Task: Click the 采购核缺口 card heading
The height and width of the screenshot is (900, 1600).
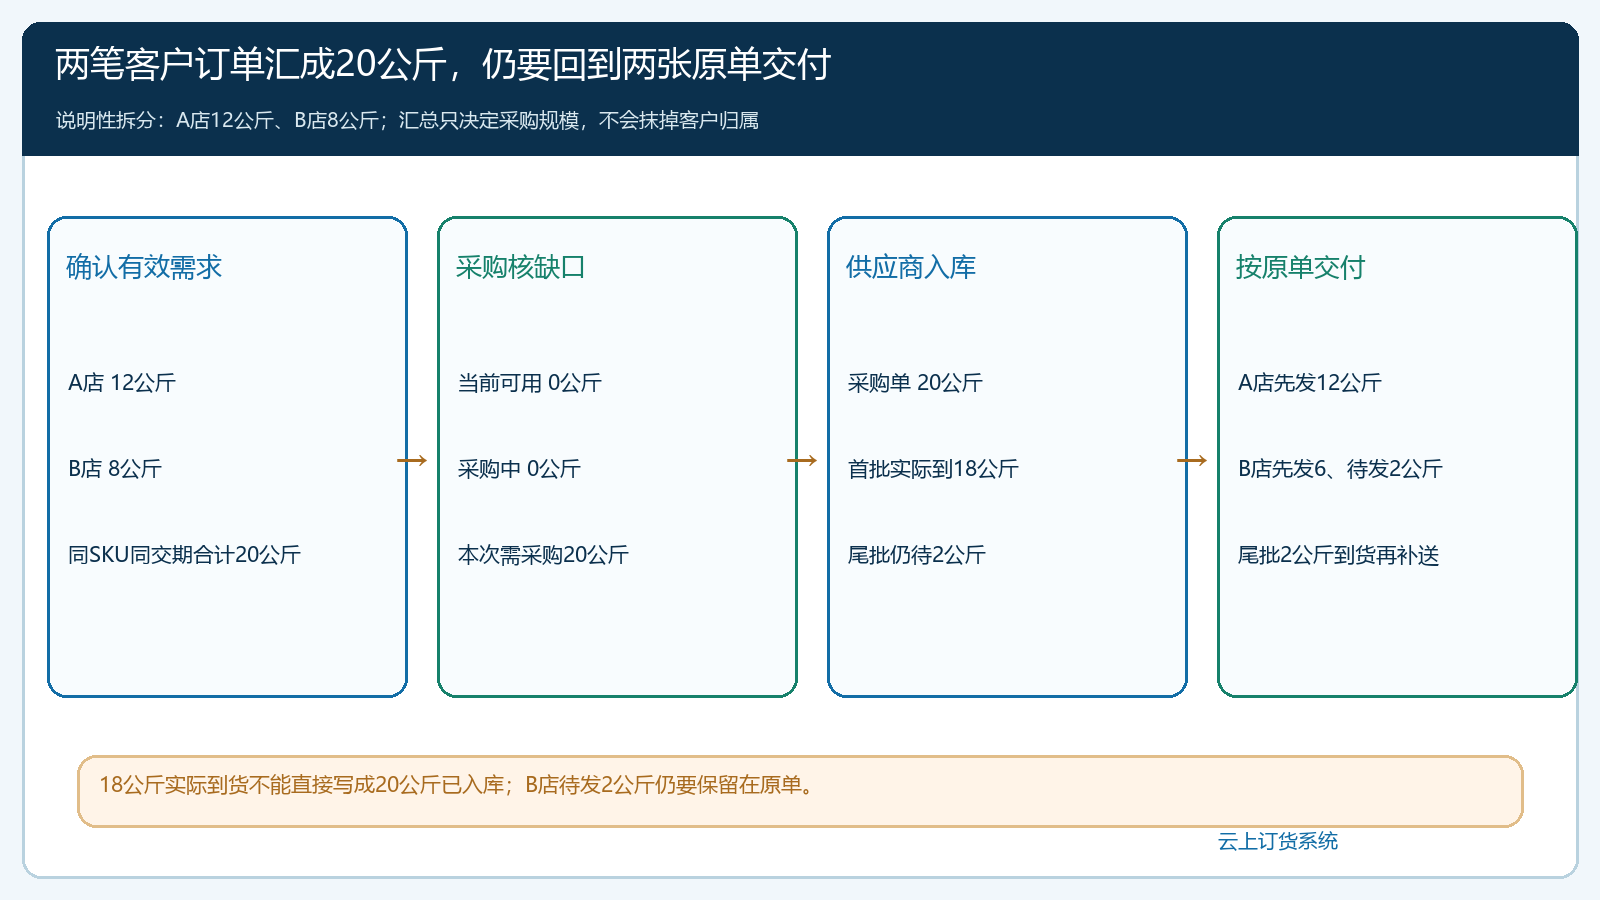Action: [x=521, y=267]
